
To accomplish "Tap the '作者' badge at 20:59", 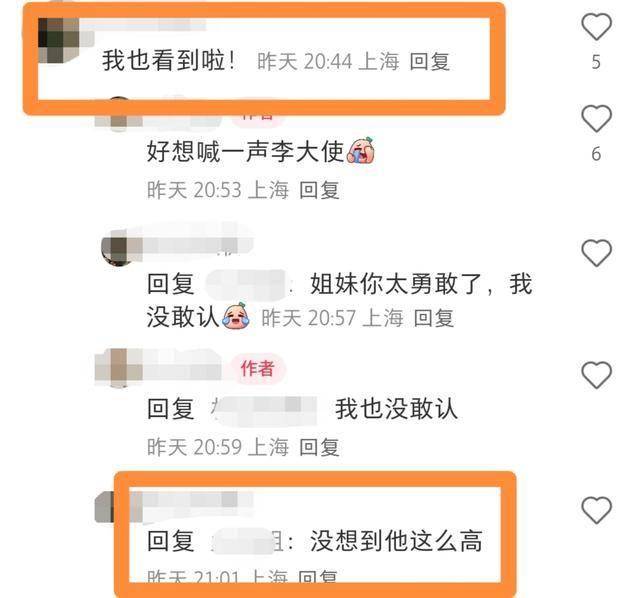I will point(257,369).
